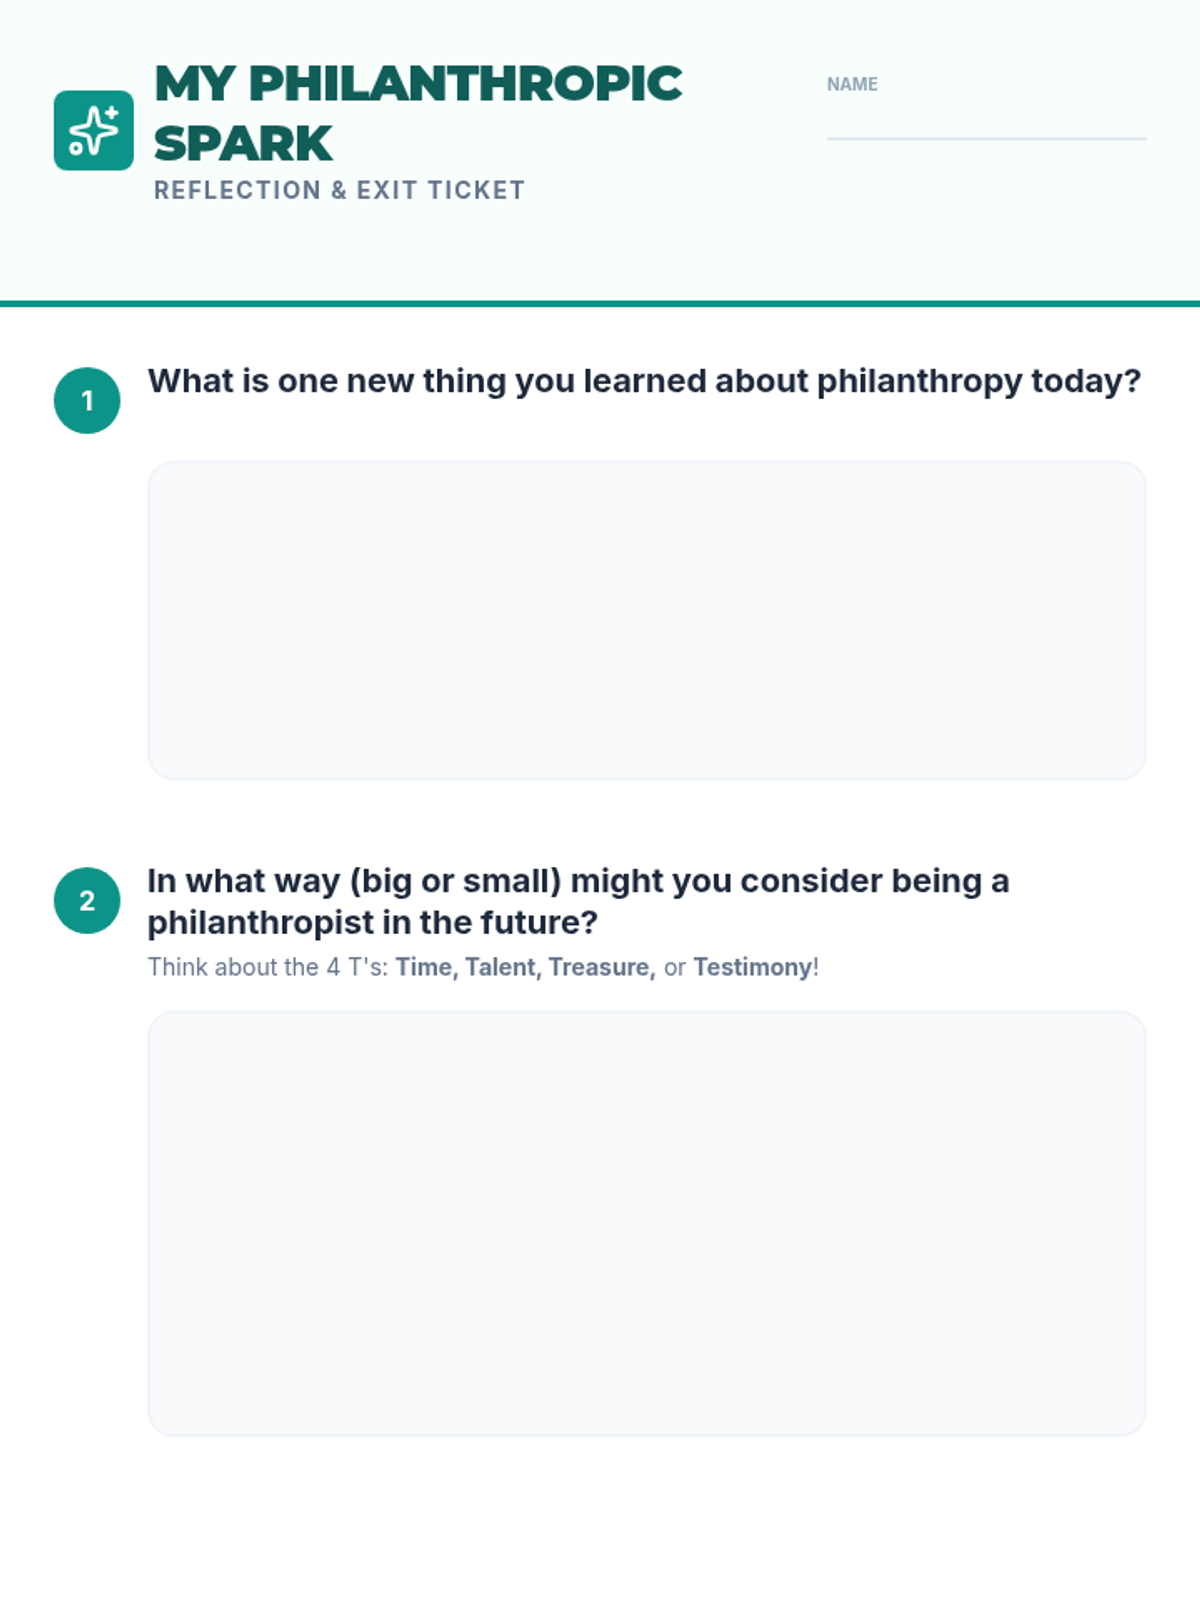Click the bold word Treasure
This screenshot has height=1600, width=1200.
[601, 967]
